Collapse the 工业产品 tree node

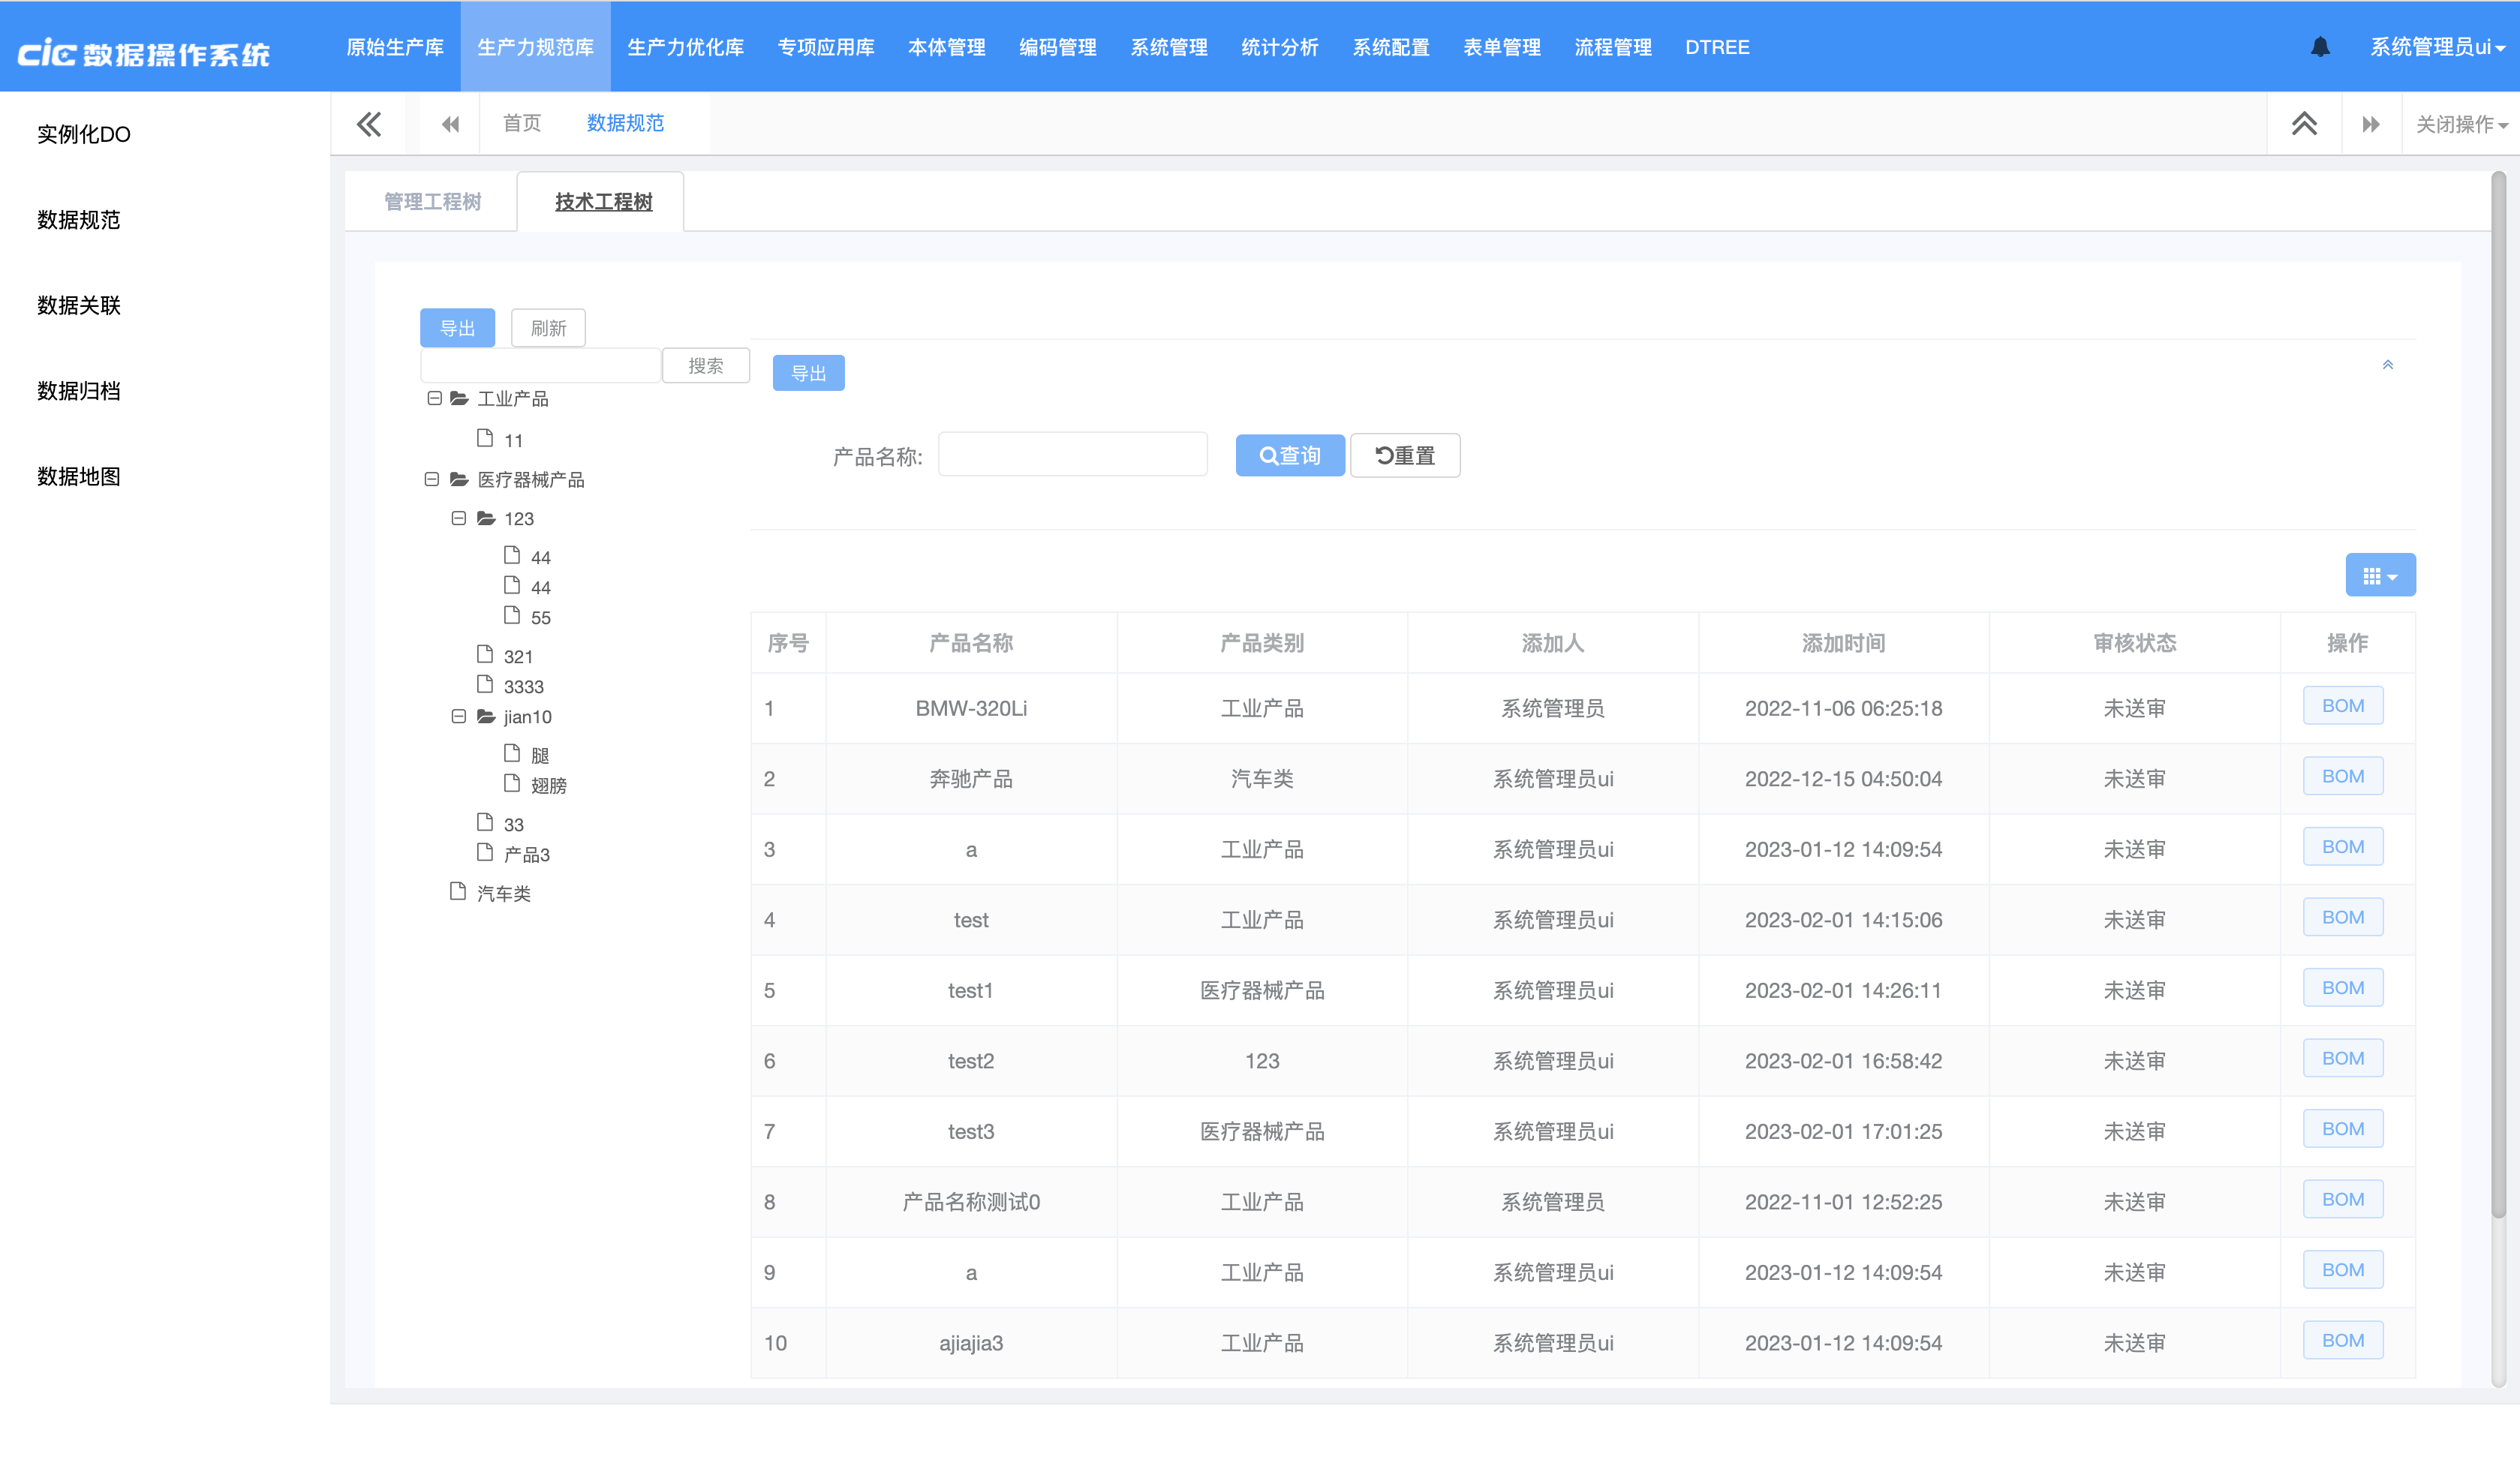coord(434,398)
